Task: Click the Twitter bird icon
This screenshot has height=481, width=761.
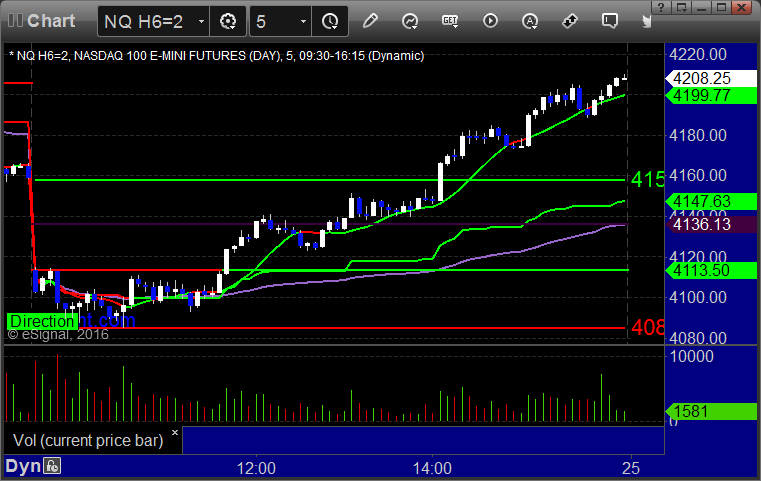Action: [x=646, y=21]
